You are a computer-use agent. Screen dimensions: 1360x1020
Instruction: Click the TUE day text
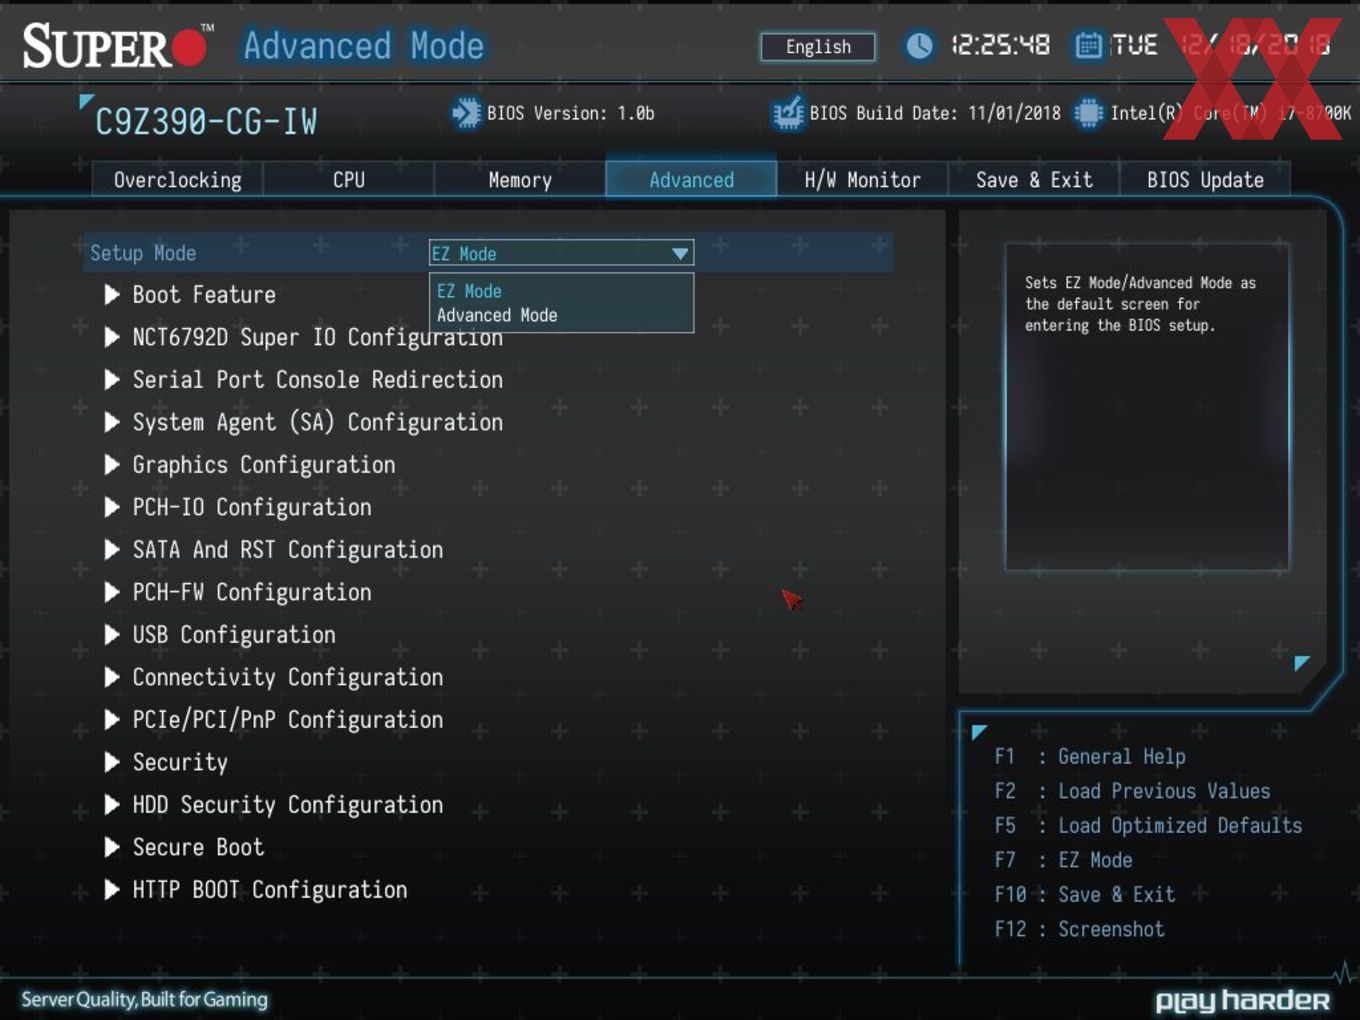coord(1135,45)
